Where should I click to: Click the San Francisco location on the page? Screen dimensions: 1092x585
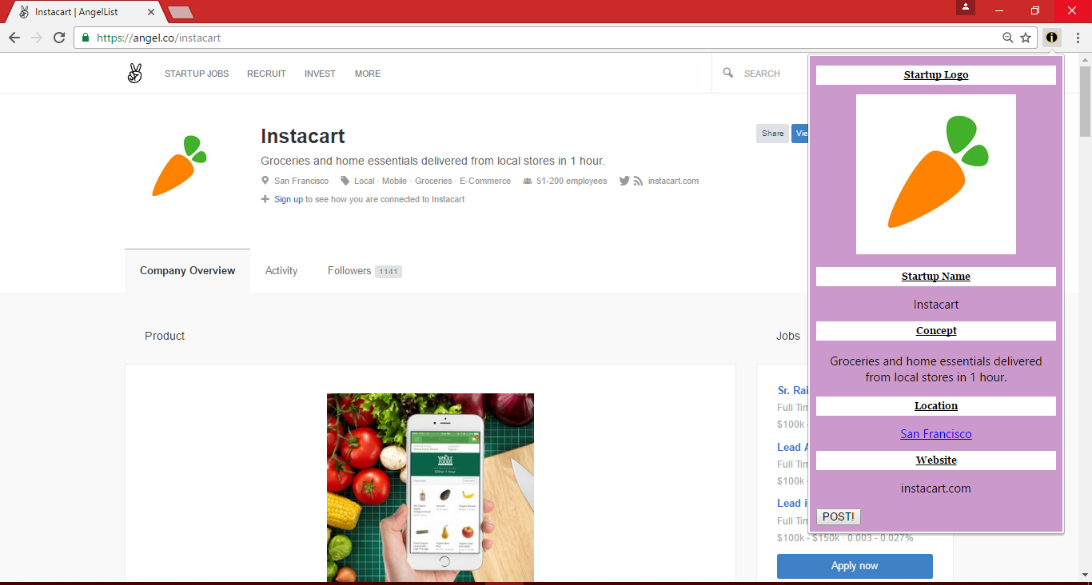tap(302, 181)
